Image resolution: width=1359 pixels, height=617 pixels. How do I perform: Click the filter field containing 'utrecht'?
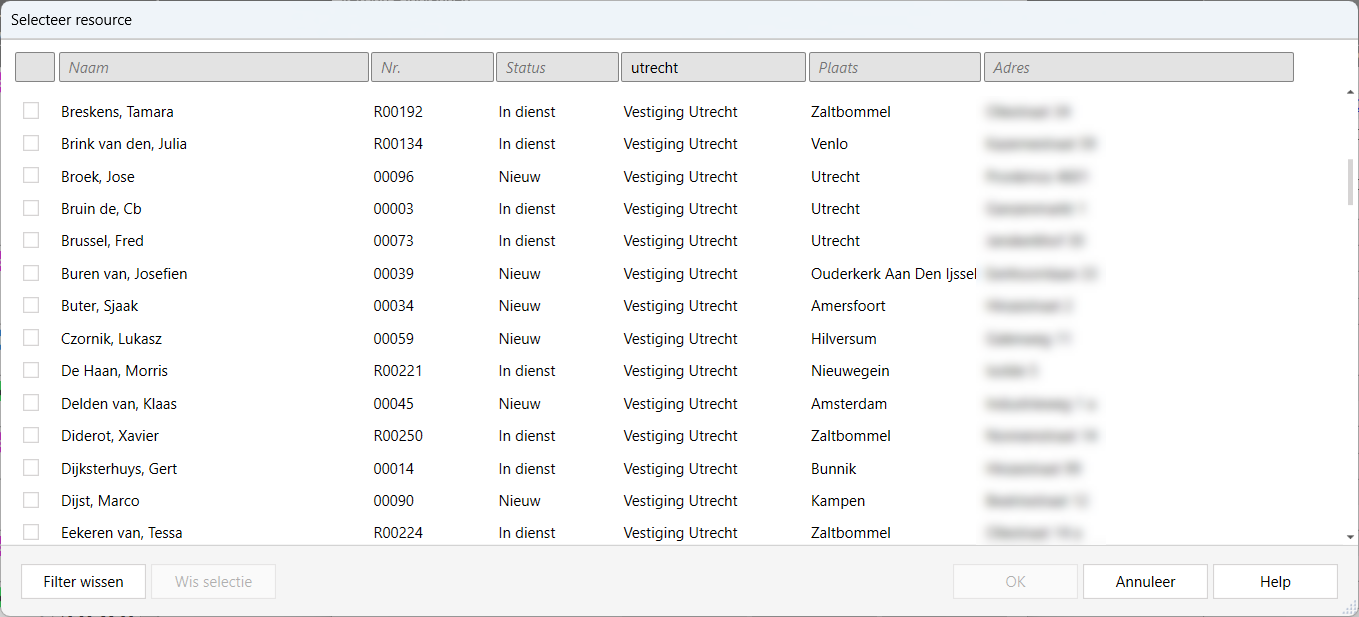click(x=712, y=67)
